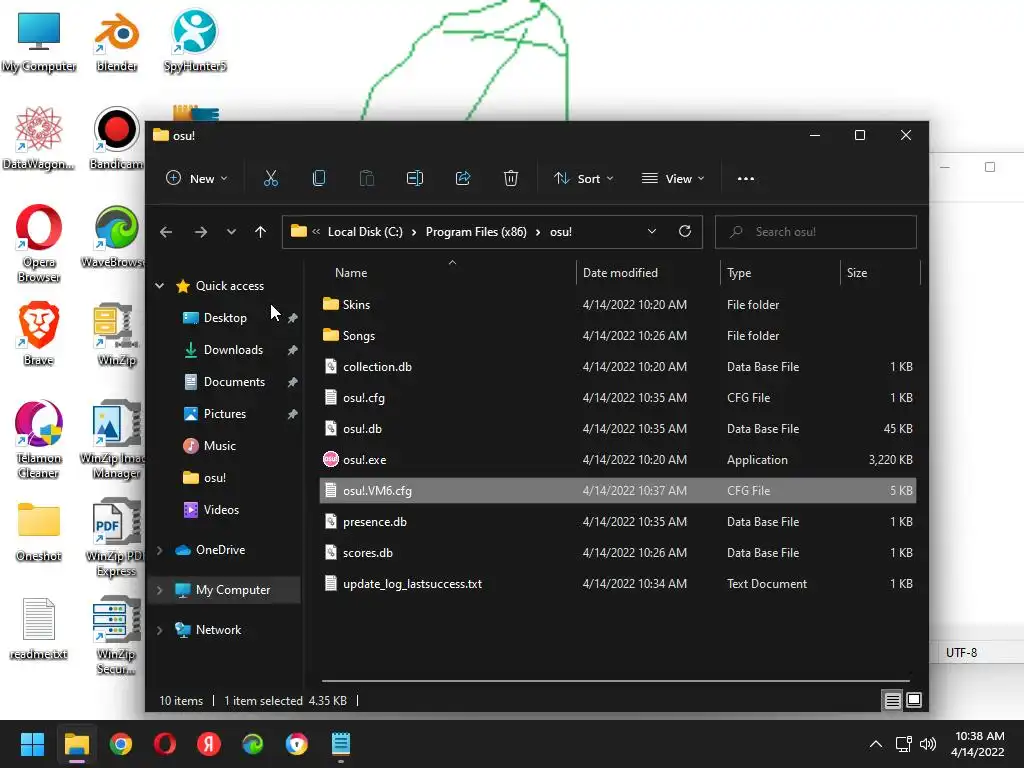Click the Rename icon in toolbar
Screen dimensions: 1024x768
pos(415,178)
